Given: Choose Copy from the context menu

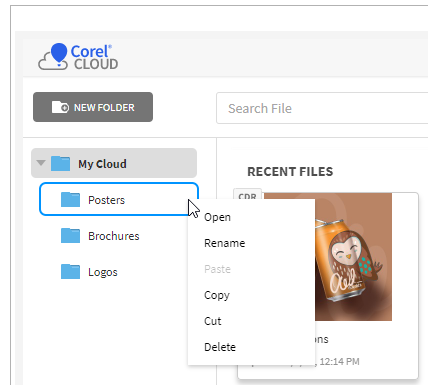Looking at the screenshot, I should [217, 295].
